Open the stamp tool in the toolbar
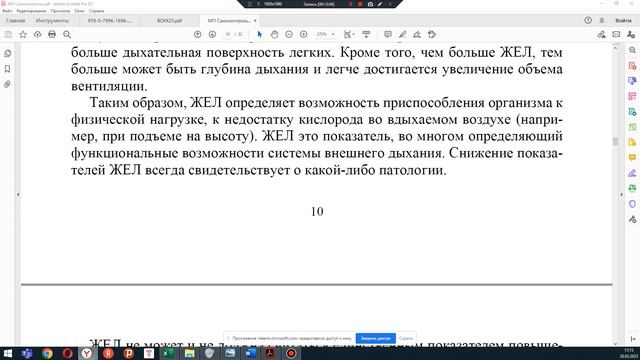 pyautogui.click(x=432, y=35)
